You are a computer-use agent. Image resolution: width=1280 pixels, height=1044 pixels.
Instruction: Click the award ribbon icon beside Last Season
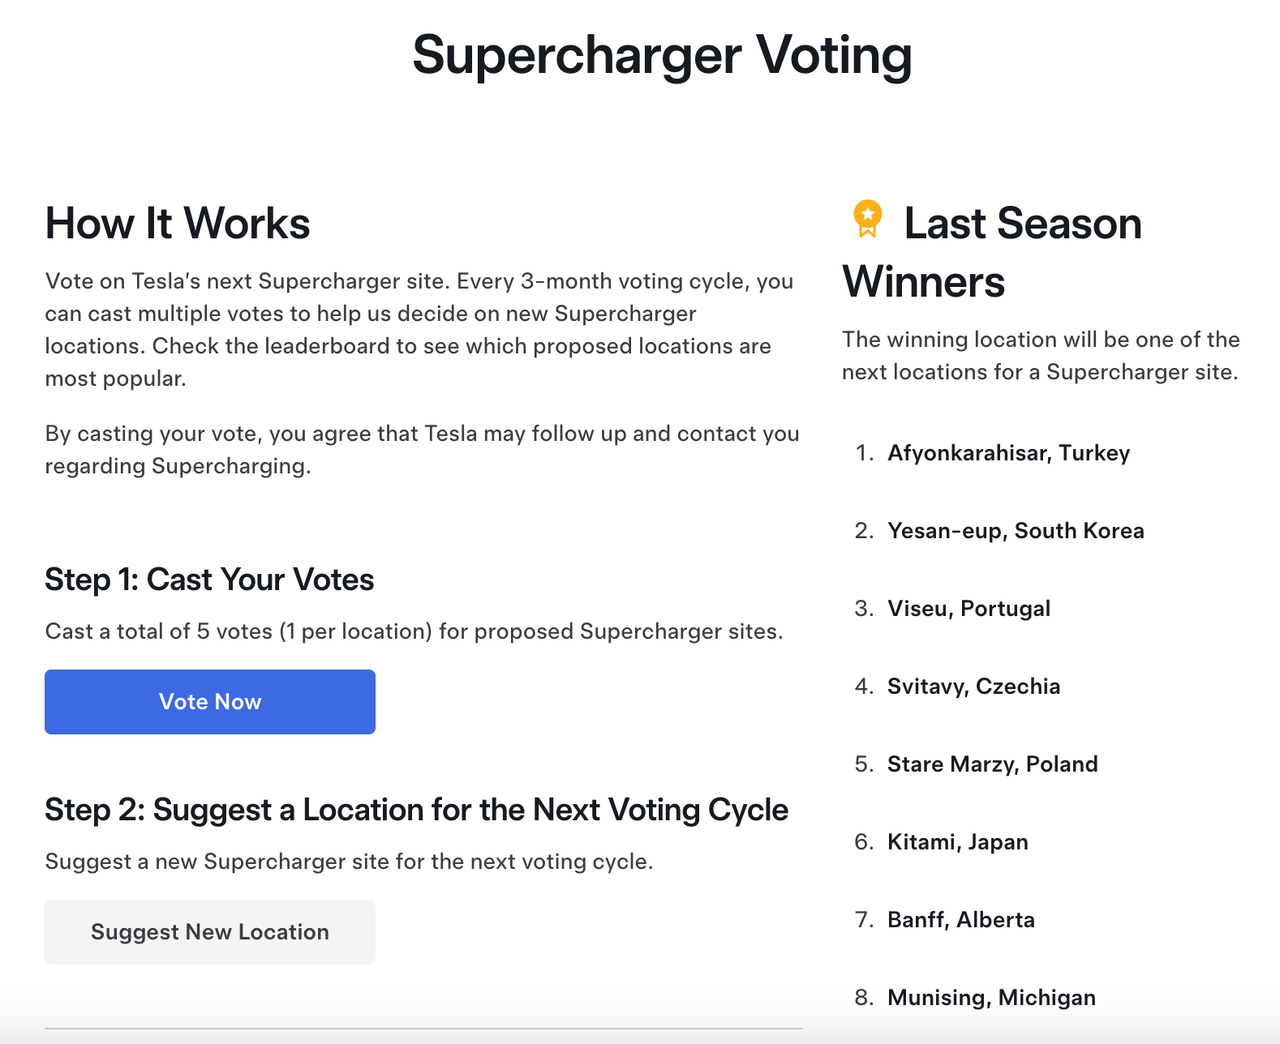(x=867, y=219)
